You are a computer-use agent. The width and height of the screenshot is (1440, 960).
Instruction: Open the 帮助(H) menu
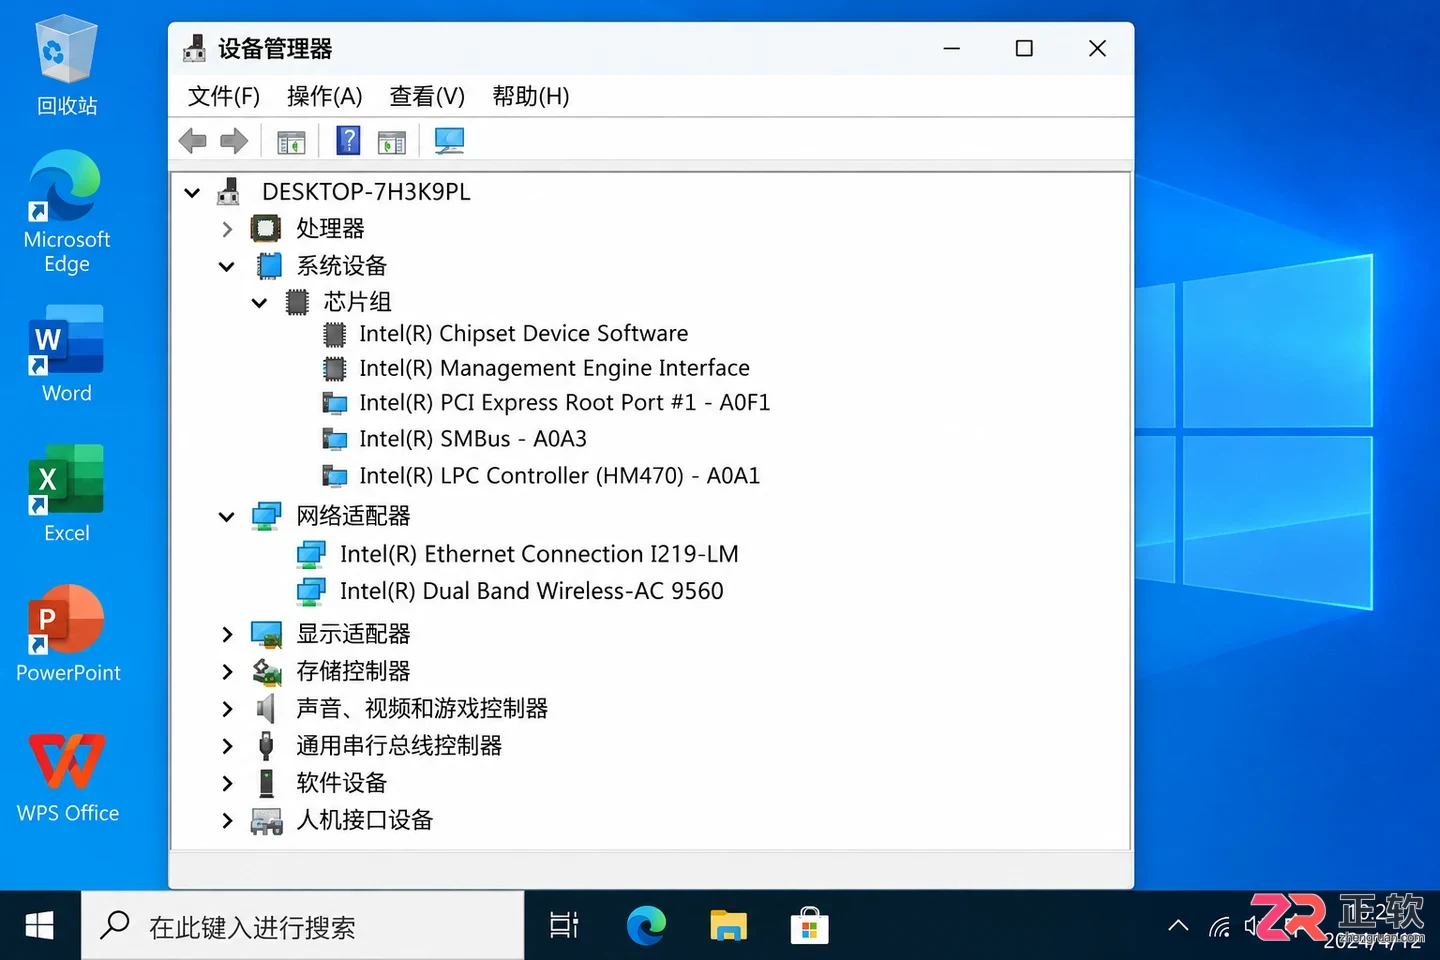pyautogui.click(x=531, y=96)
